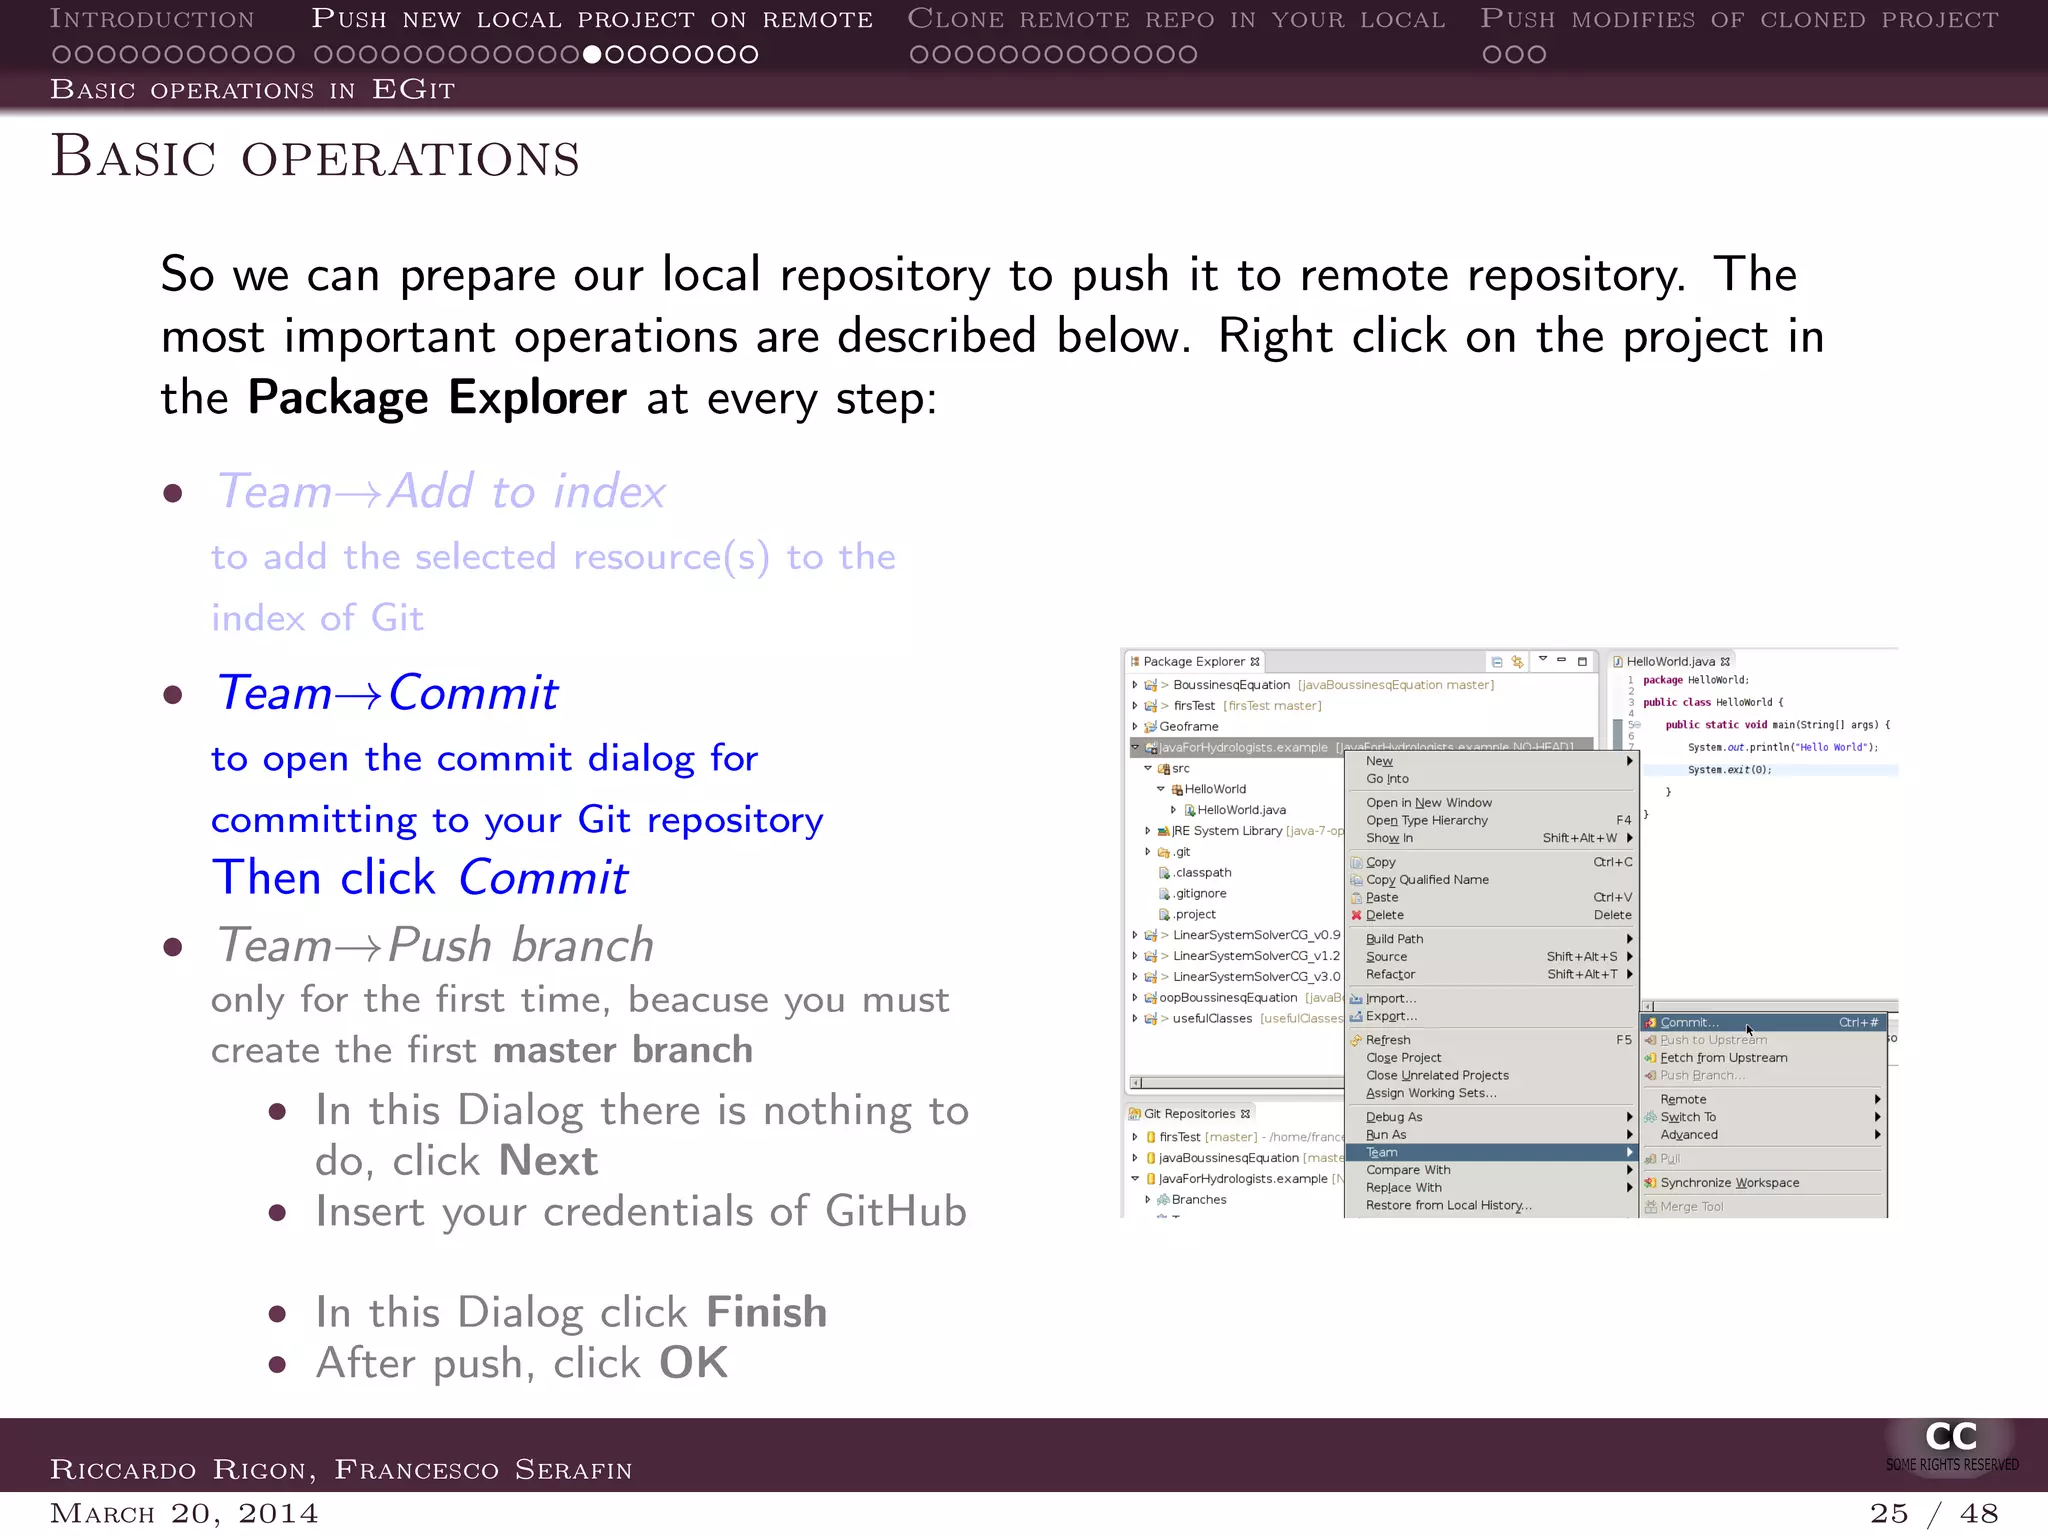Click Export icon in context menu
This screenshot has height=1536, width=2048.
(x=1357, y=1017)
